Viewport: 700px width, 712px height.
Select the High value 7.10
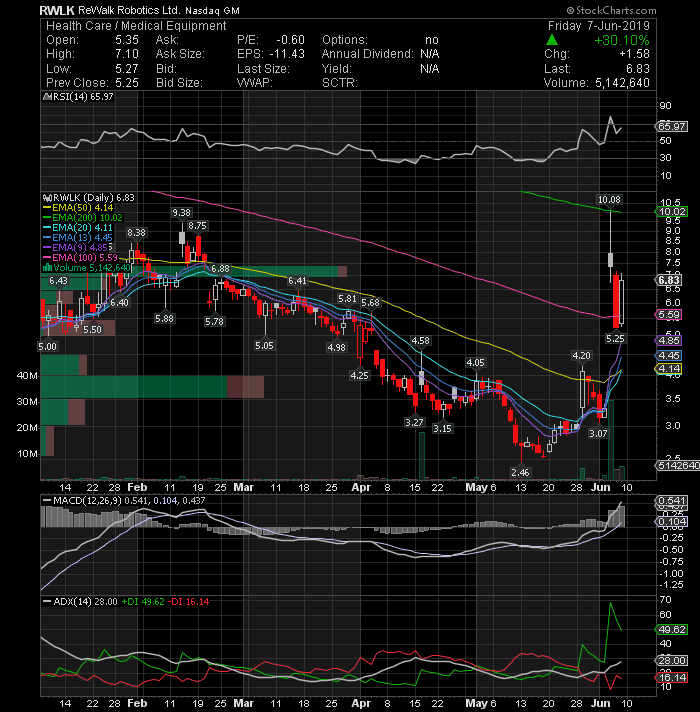point(127,54)
